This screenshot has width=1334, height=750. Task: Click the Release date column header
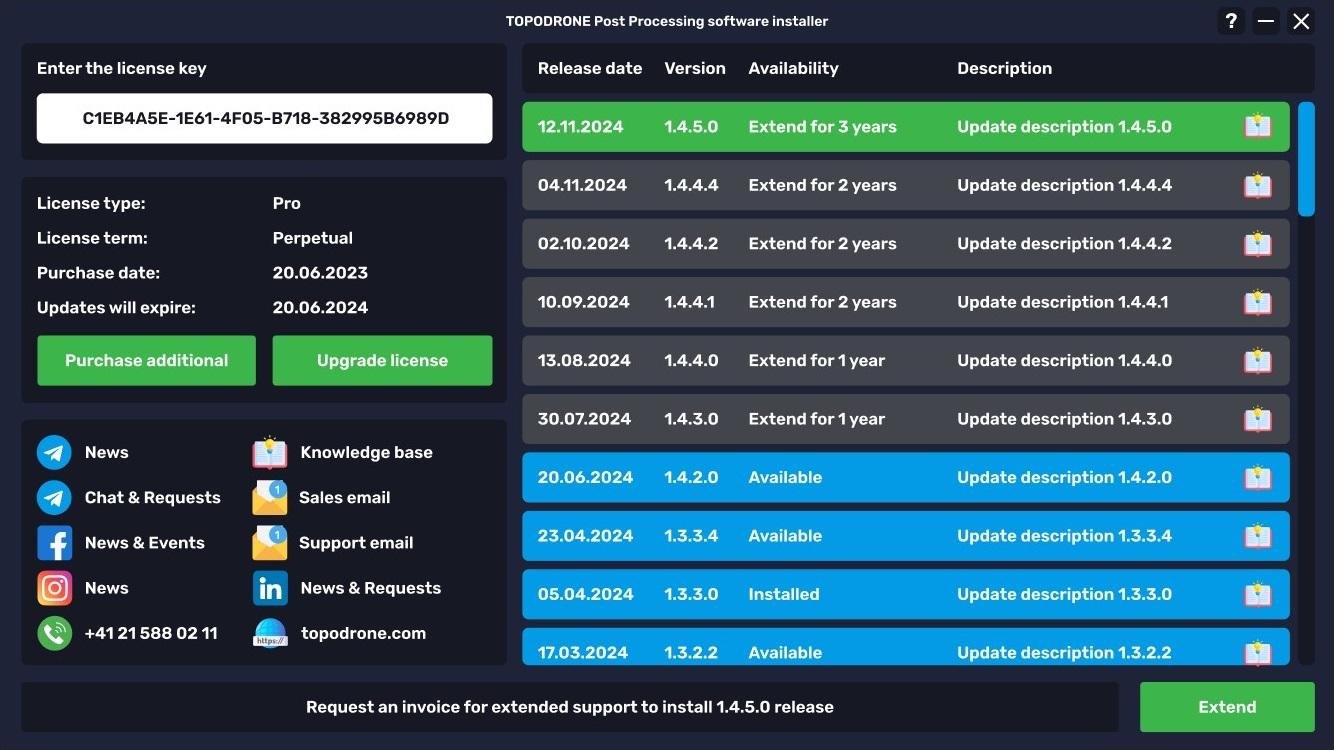click(x=590, y=68)
